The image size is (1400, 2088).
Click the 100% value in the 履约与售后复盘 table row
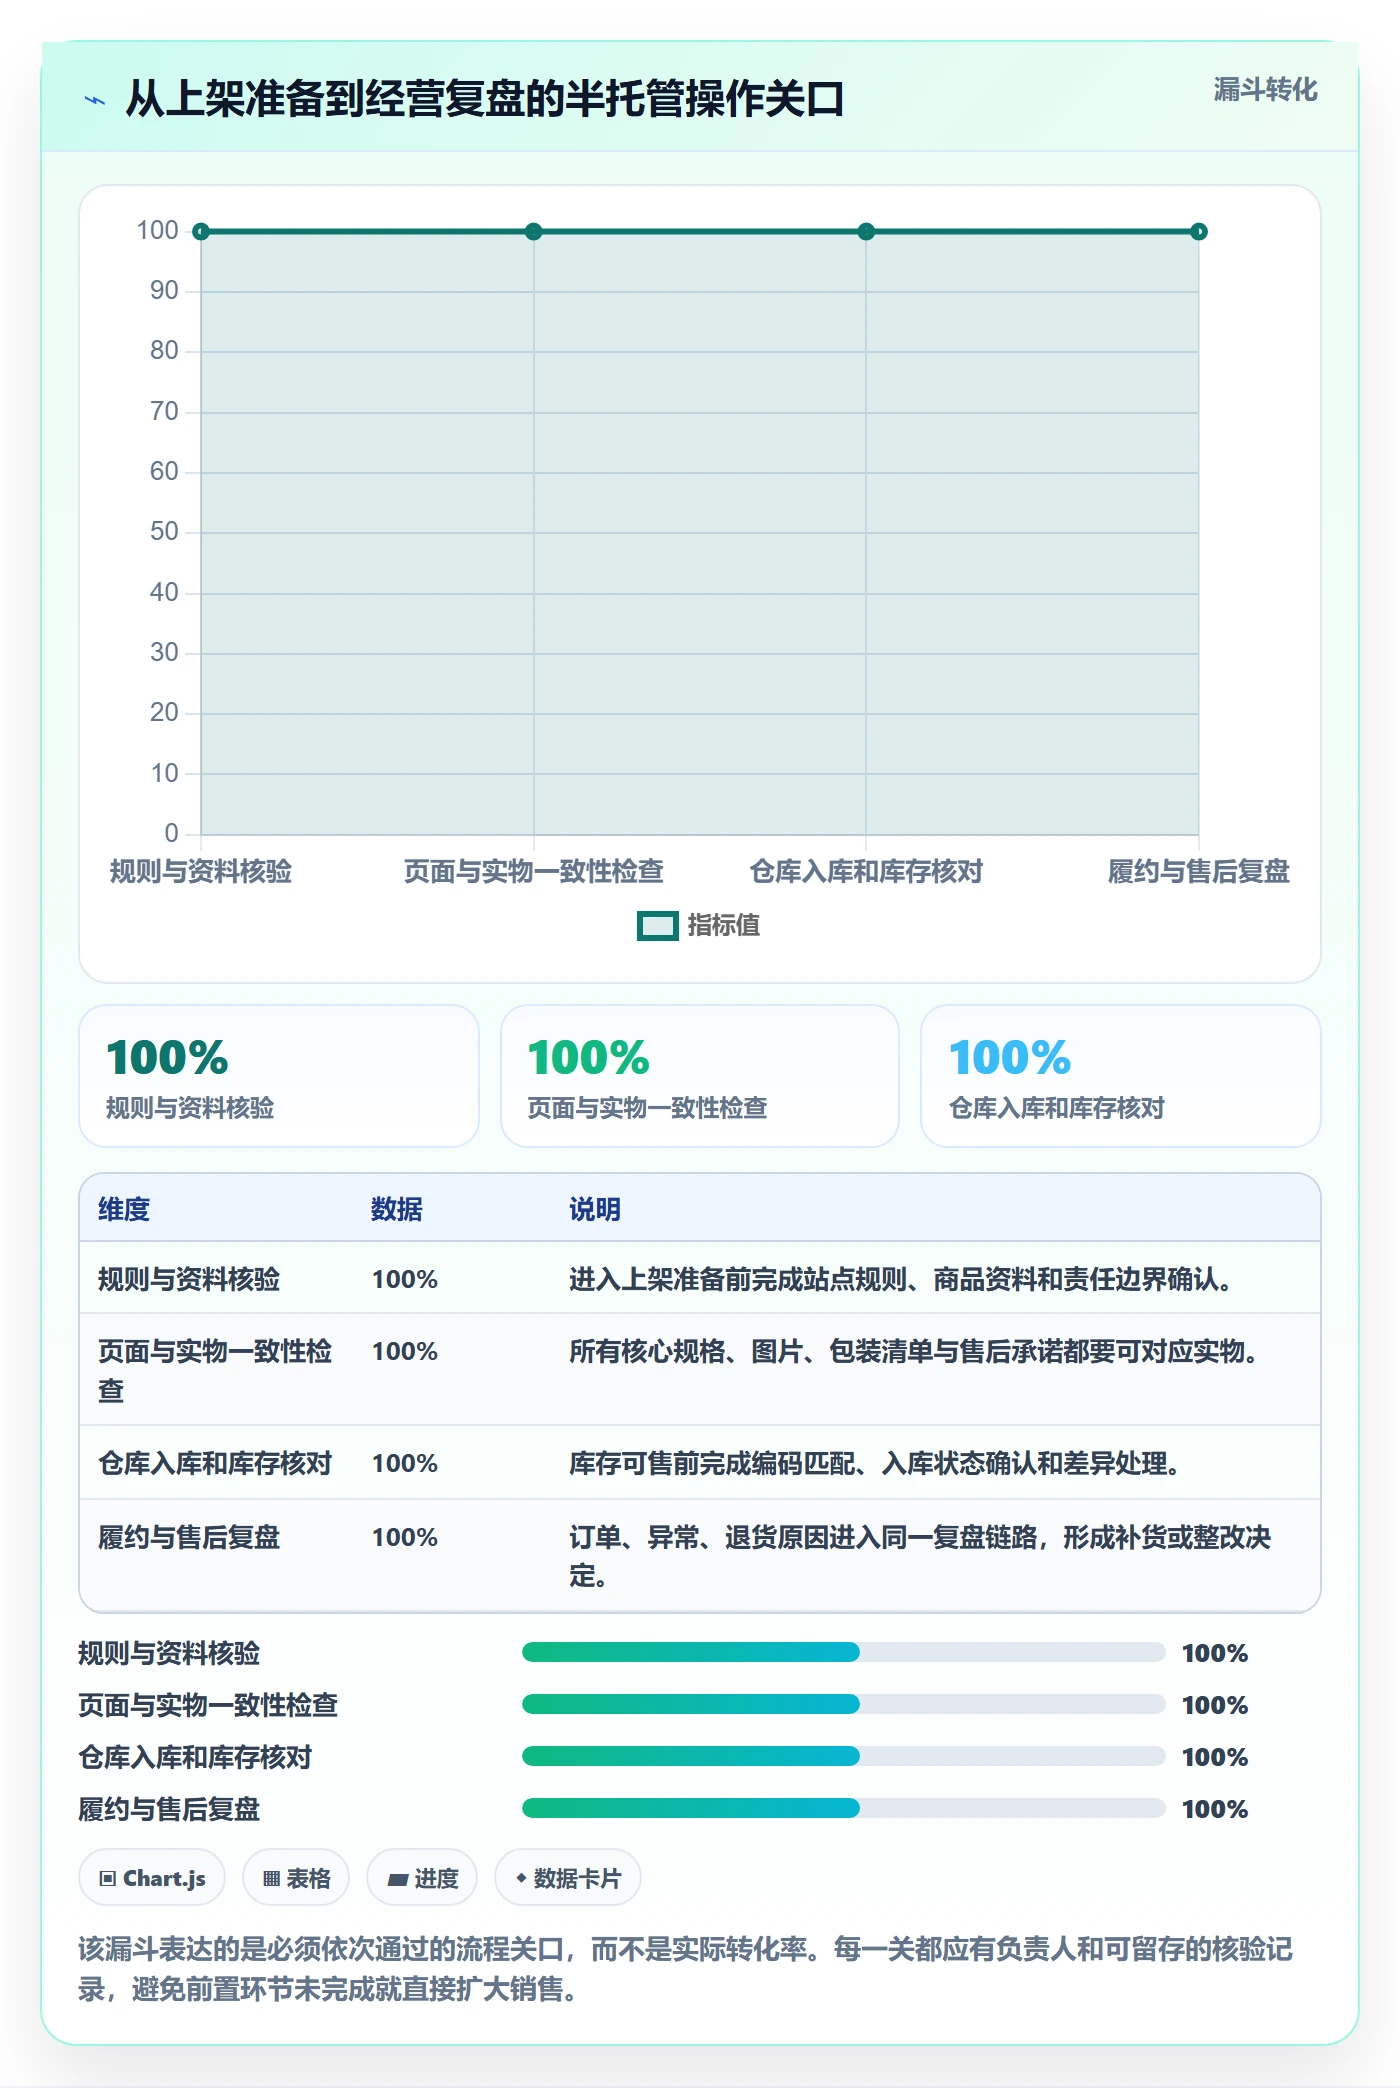click(x=405, y=1537)
